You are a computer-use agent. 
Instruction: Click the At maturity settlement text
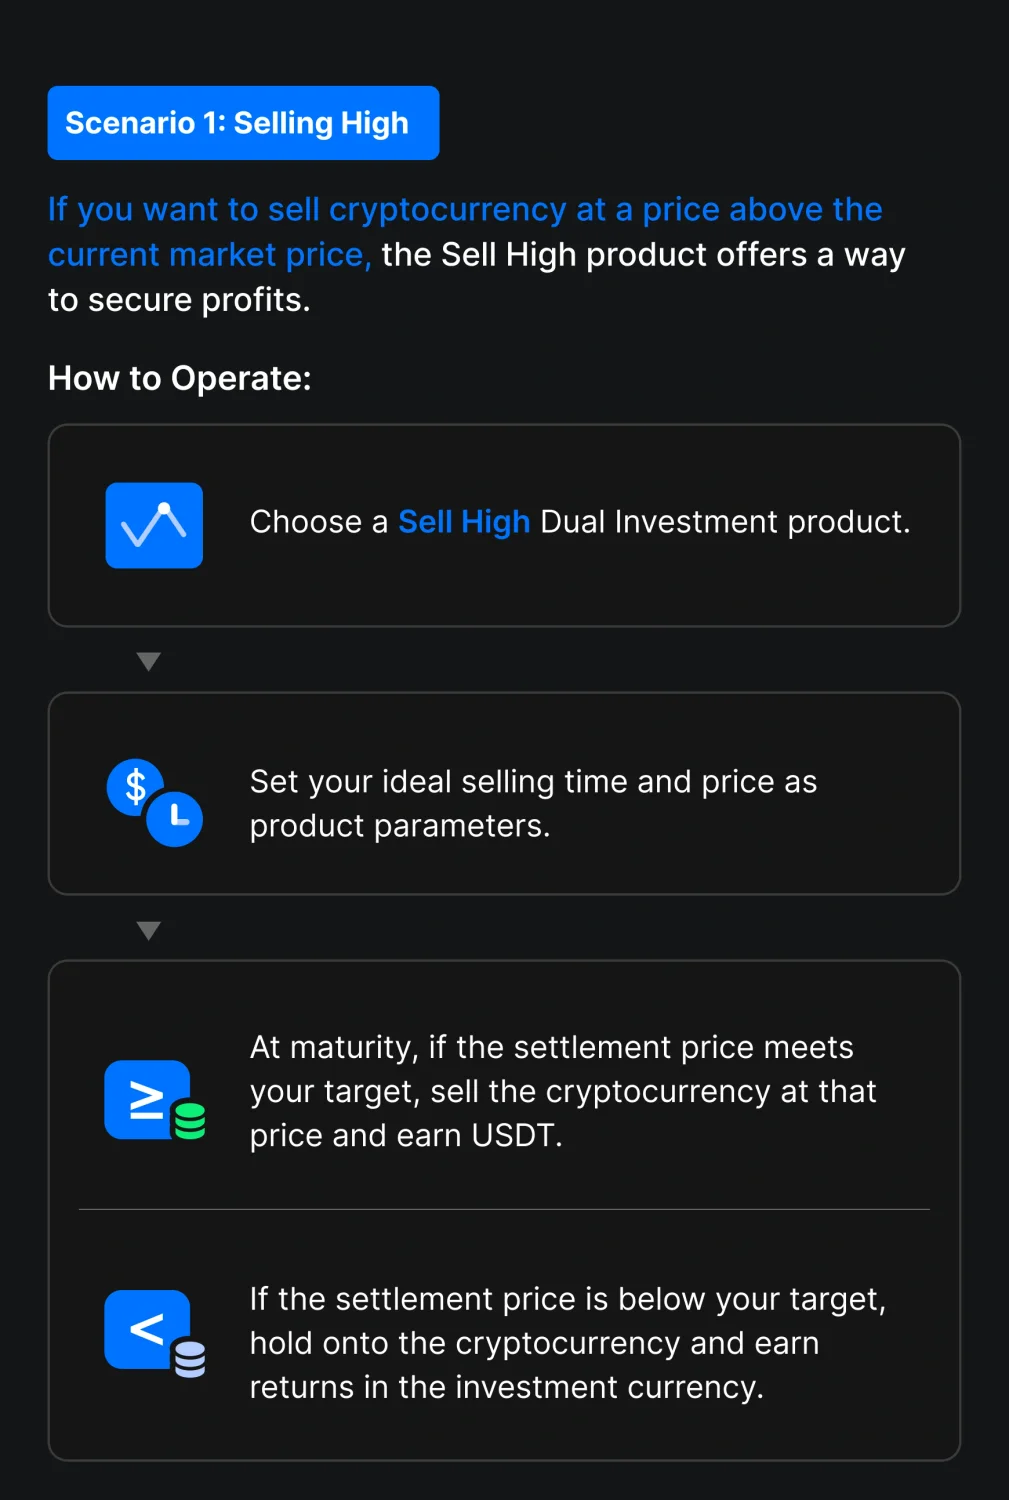[x=563, y=1091]
